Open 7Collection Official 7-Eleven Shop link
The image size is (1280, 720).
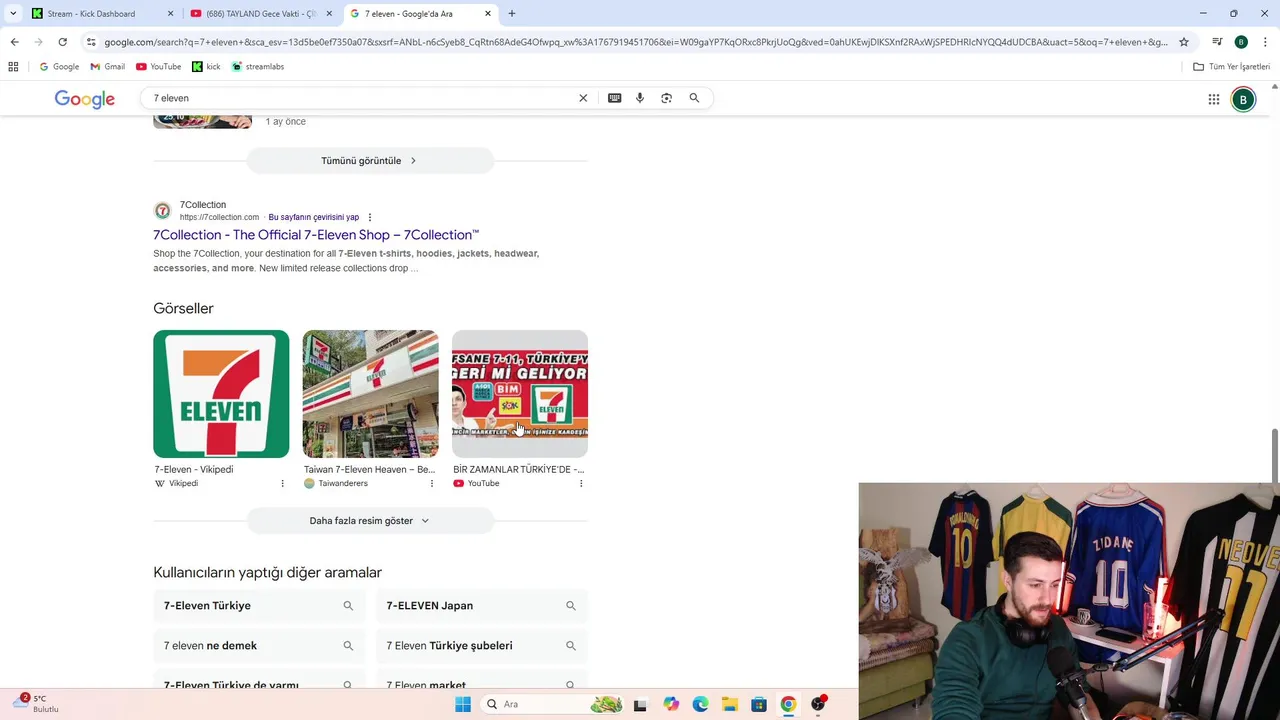click(x=316, y=235)
